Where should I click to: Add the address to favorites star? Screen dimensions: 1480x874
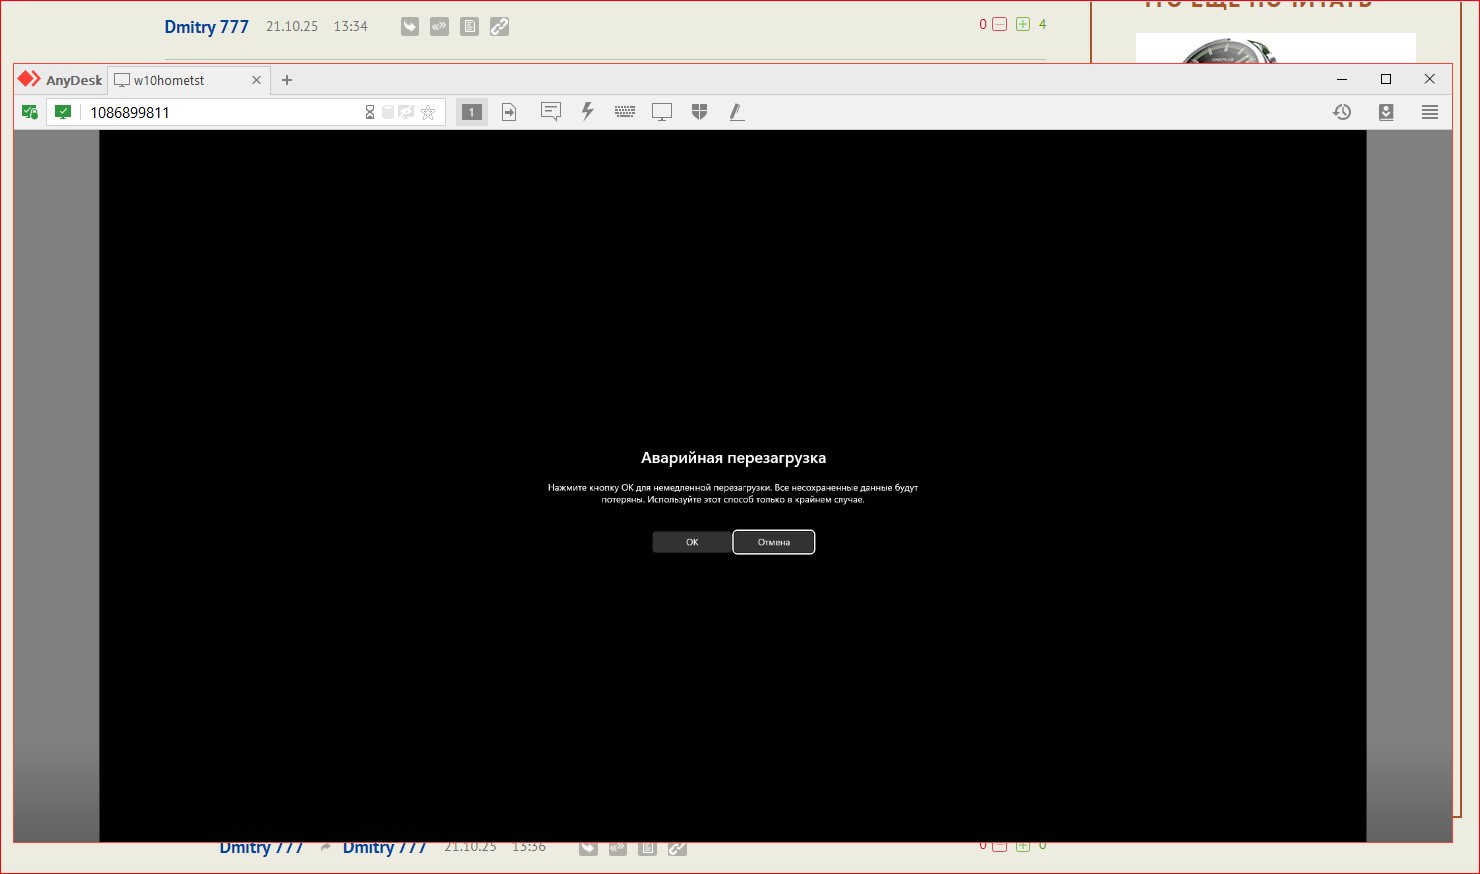[x=428, y=112]
